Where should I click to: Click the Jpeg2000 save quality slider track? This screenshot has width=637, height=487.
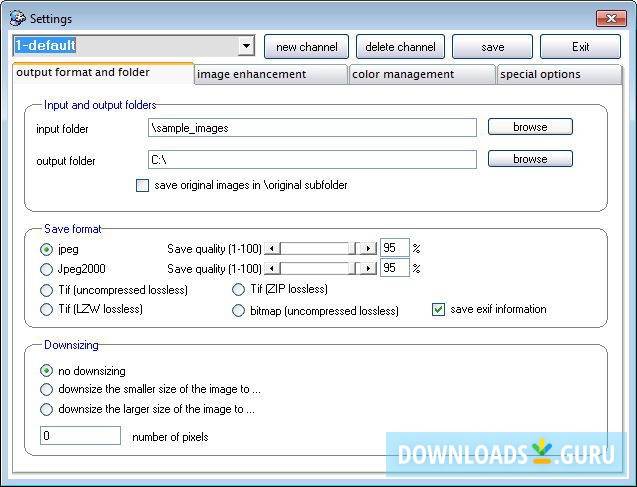pyautogui.click(x=320, y=268)
